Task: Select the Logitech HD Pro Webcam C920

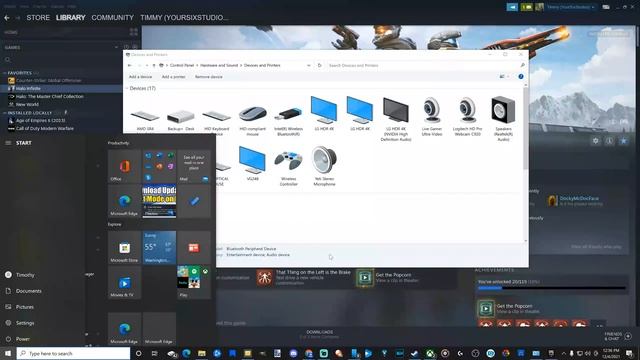Action: (x=467, y=111)
